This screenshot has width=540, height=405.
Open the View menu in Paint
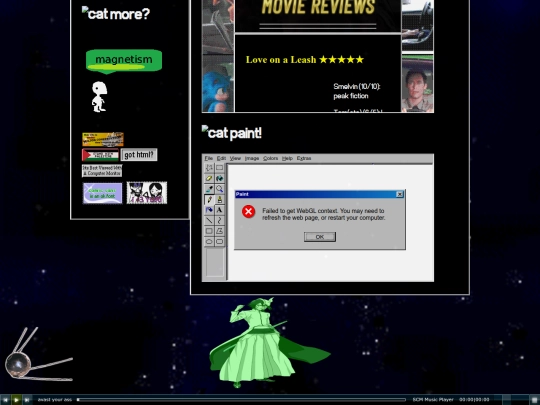click(235, 158)
